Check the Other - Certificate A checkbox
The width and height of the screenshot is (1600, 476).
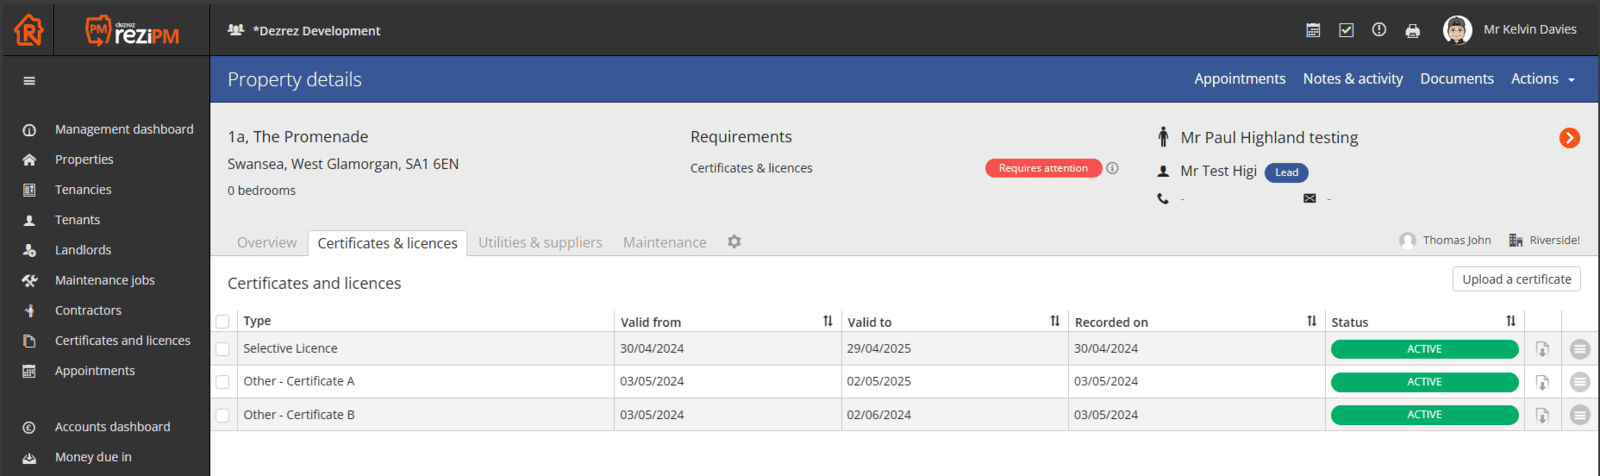pos(222,382)
